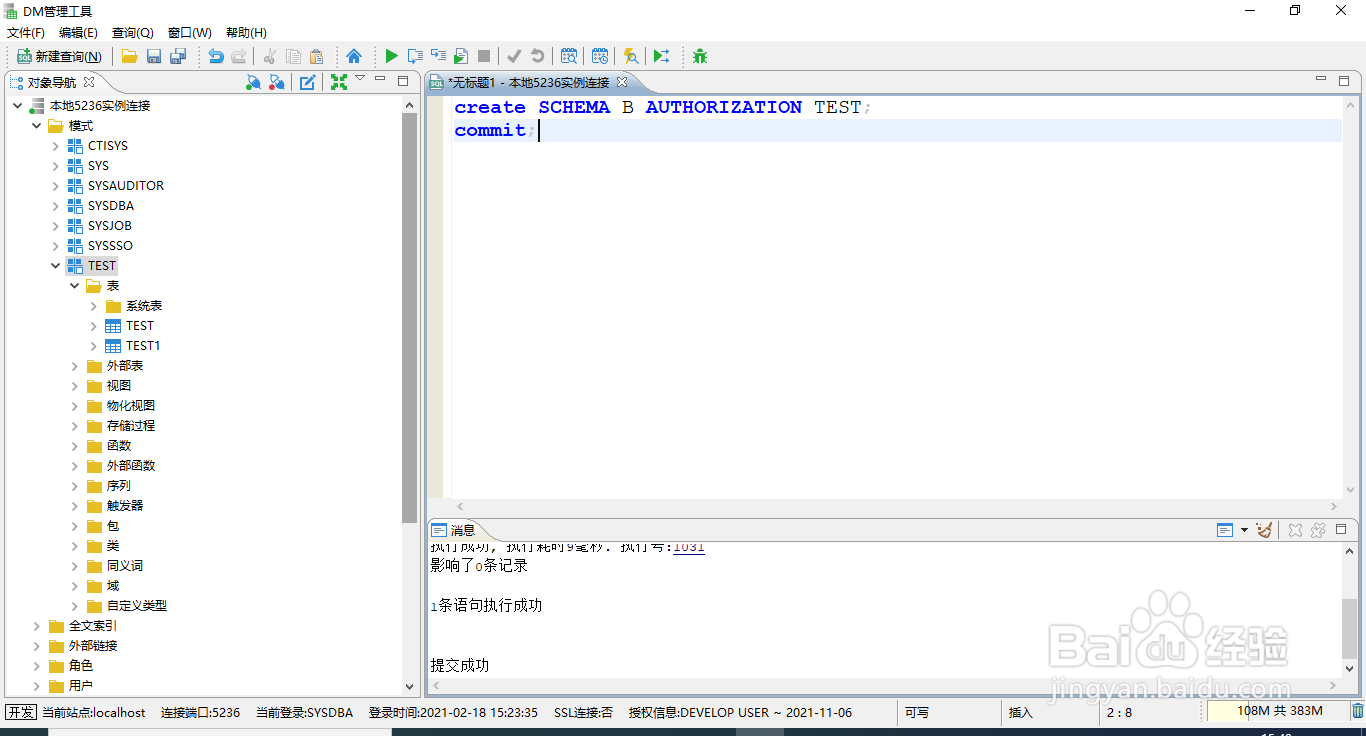Select the 角色 folder
1366x736 pixels.
point(81,665)
